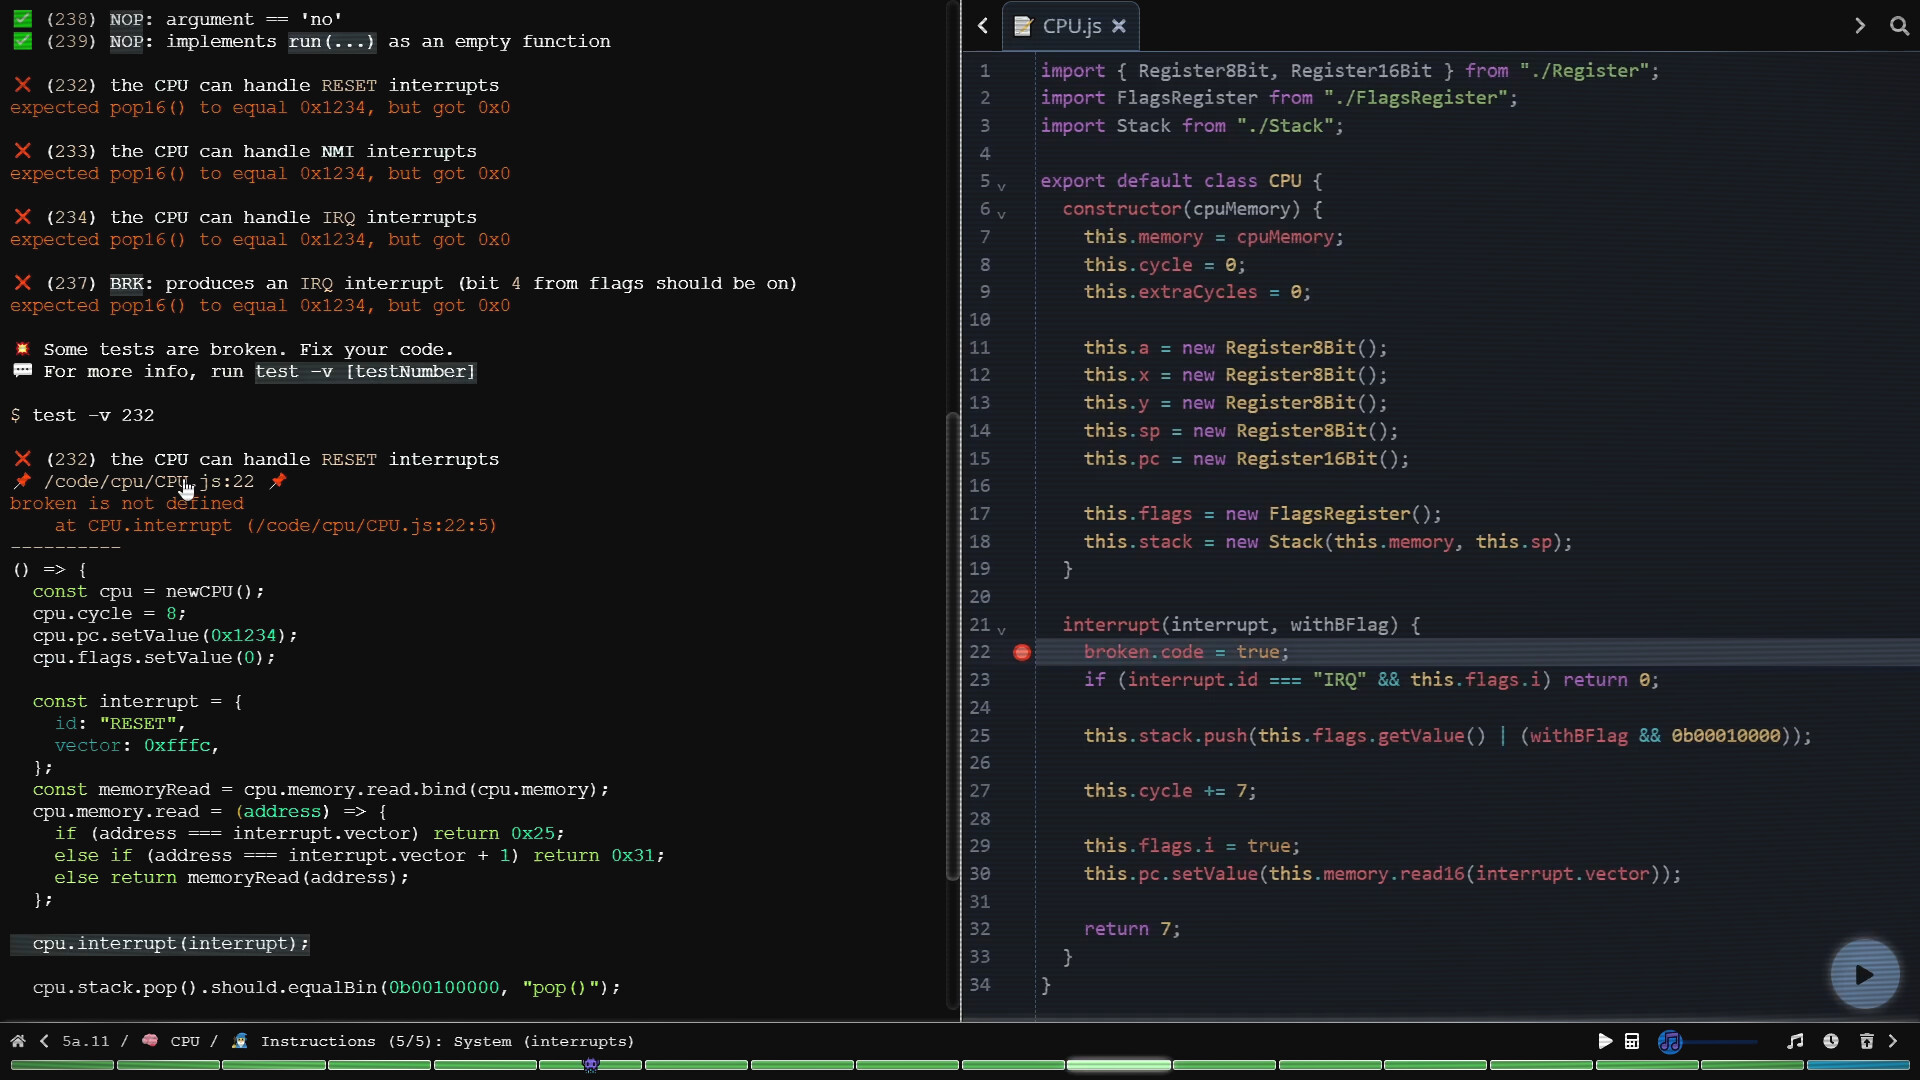Click the clock history icon at bottom right

1831,1041
